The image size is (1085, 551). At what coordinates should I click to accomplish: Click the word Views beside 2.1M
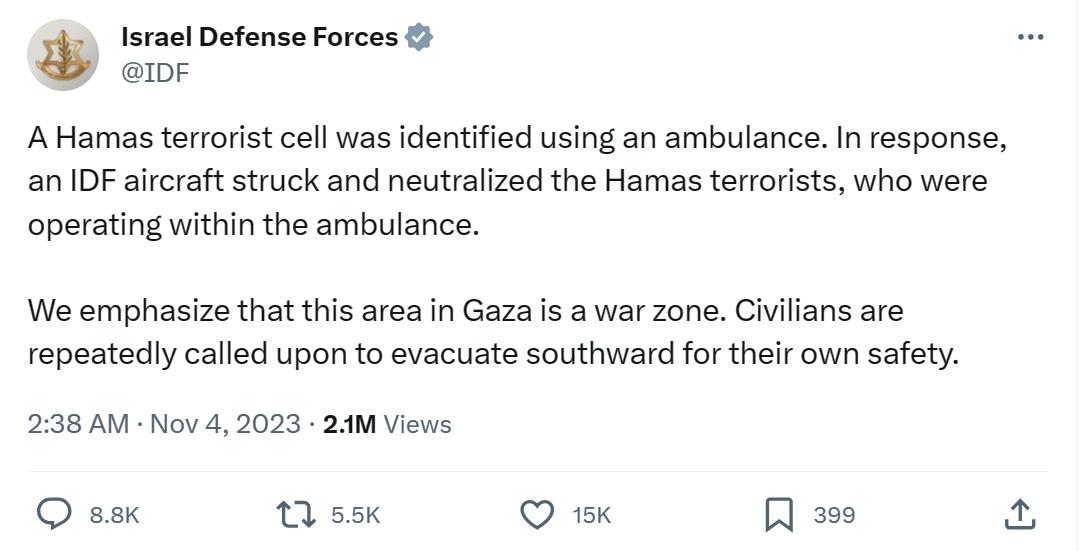point(417,424)
